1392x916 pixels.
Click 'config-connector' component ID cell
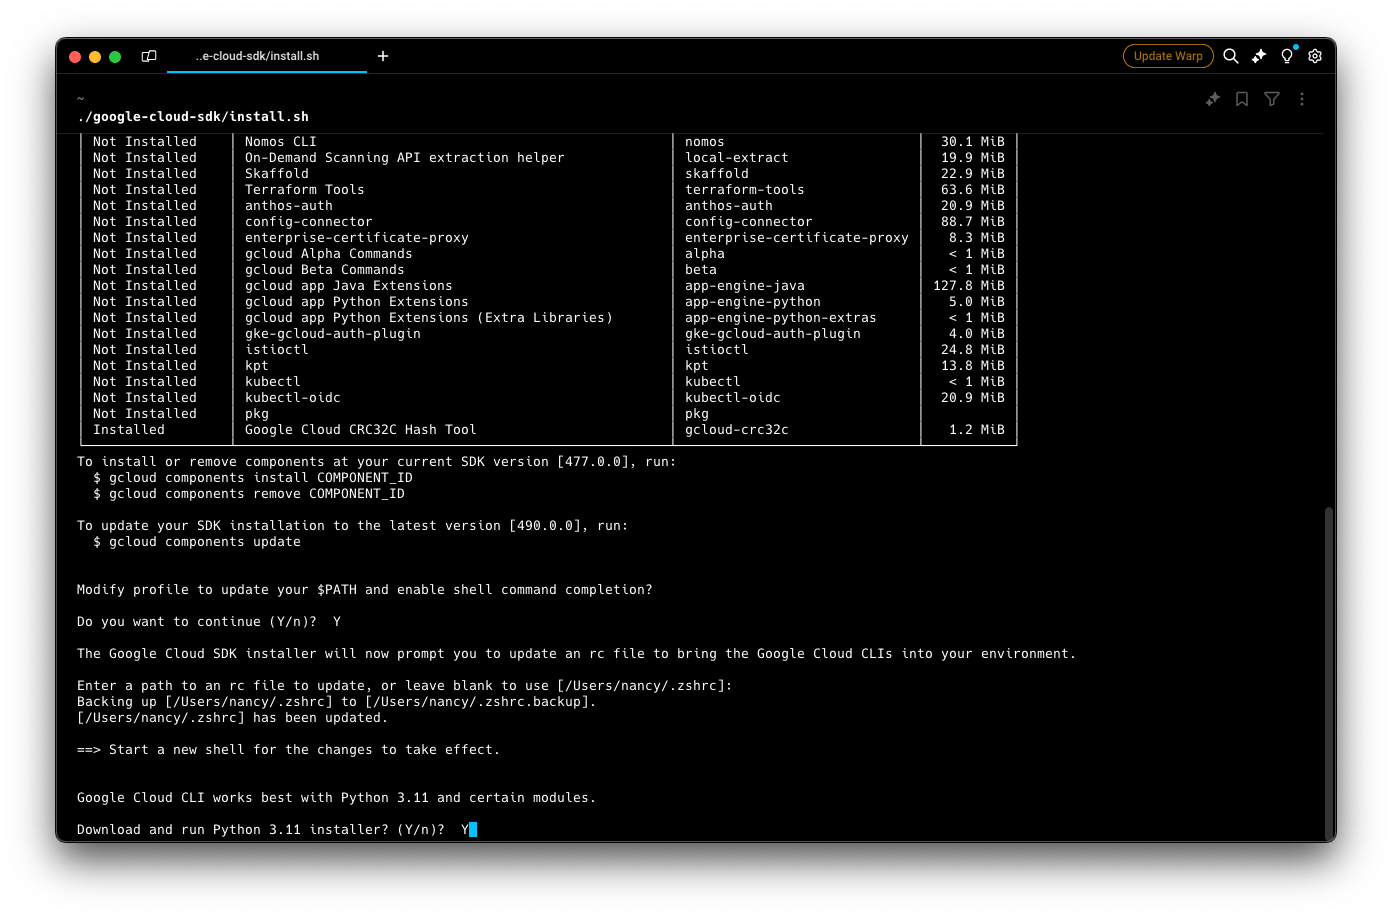tap(749, 222)
